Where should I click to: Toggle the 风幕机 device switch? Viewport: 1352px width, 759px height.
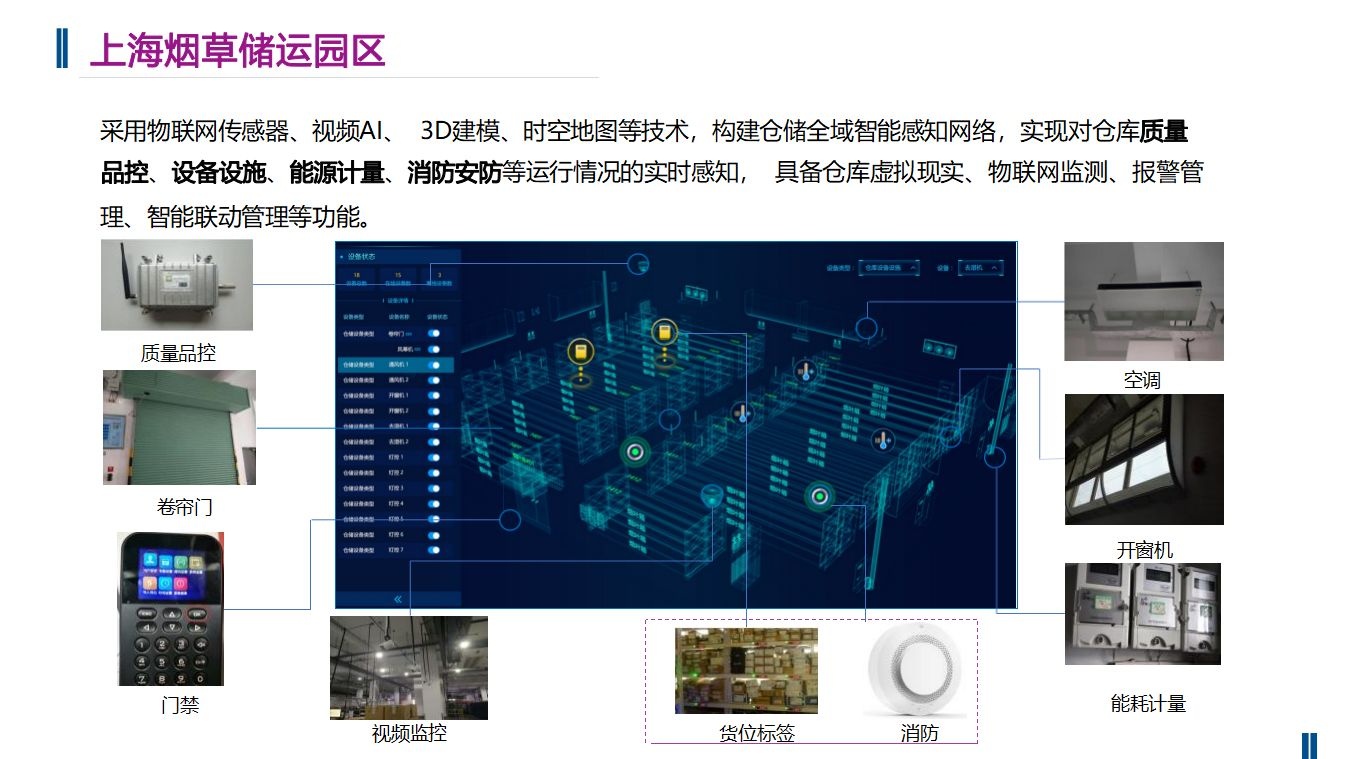(x=434, y=349)
